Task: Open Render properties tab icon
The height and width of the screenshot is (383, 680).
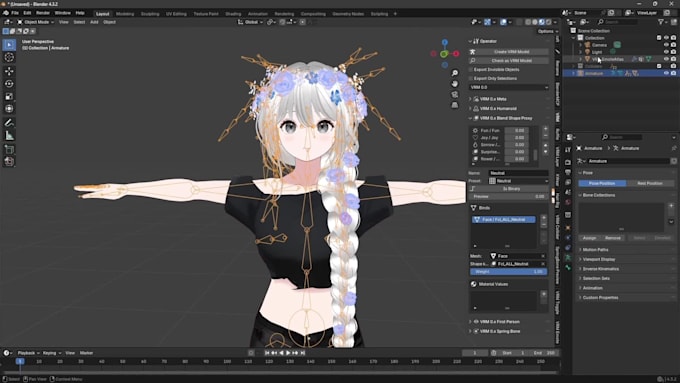Action: point(568,162)
